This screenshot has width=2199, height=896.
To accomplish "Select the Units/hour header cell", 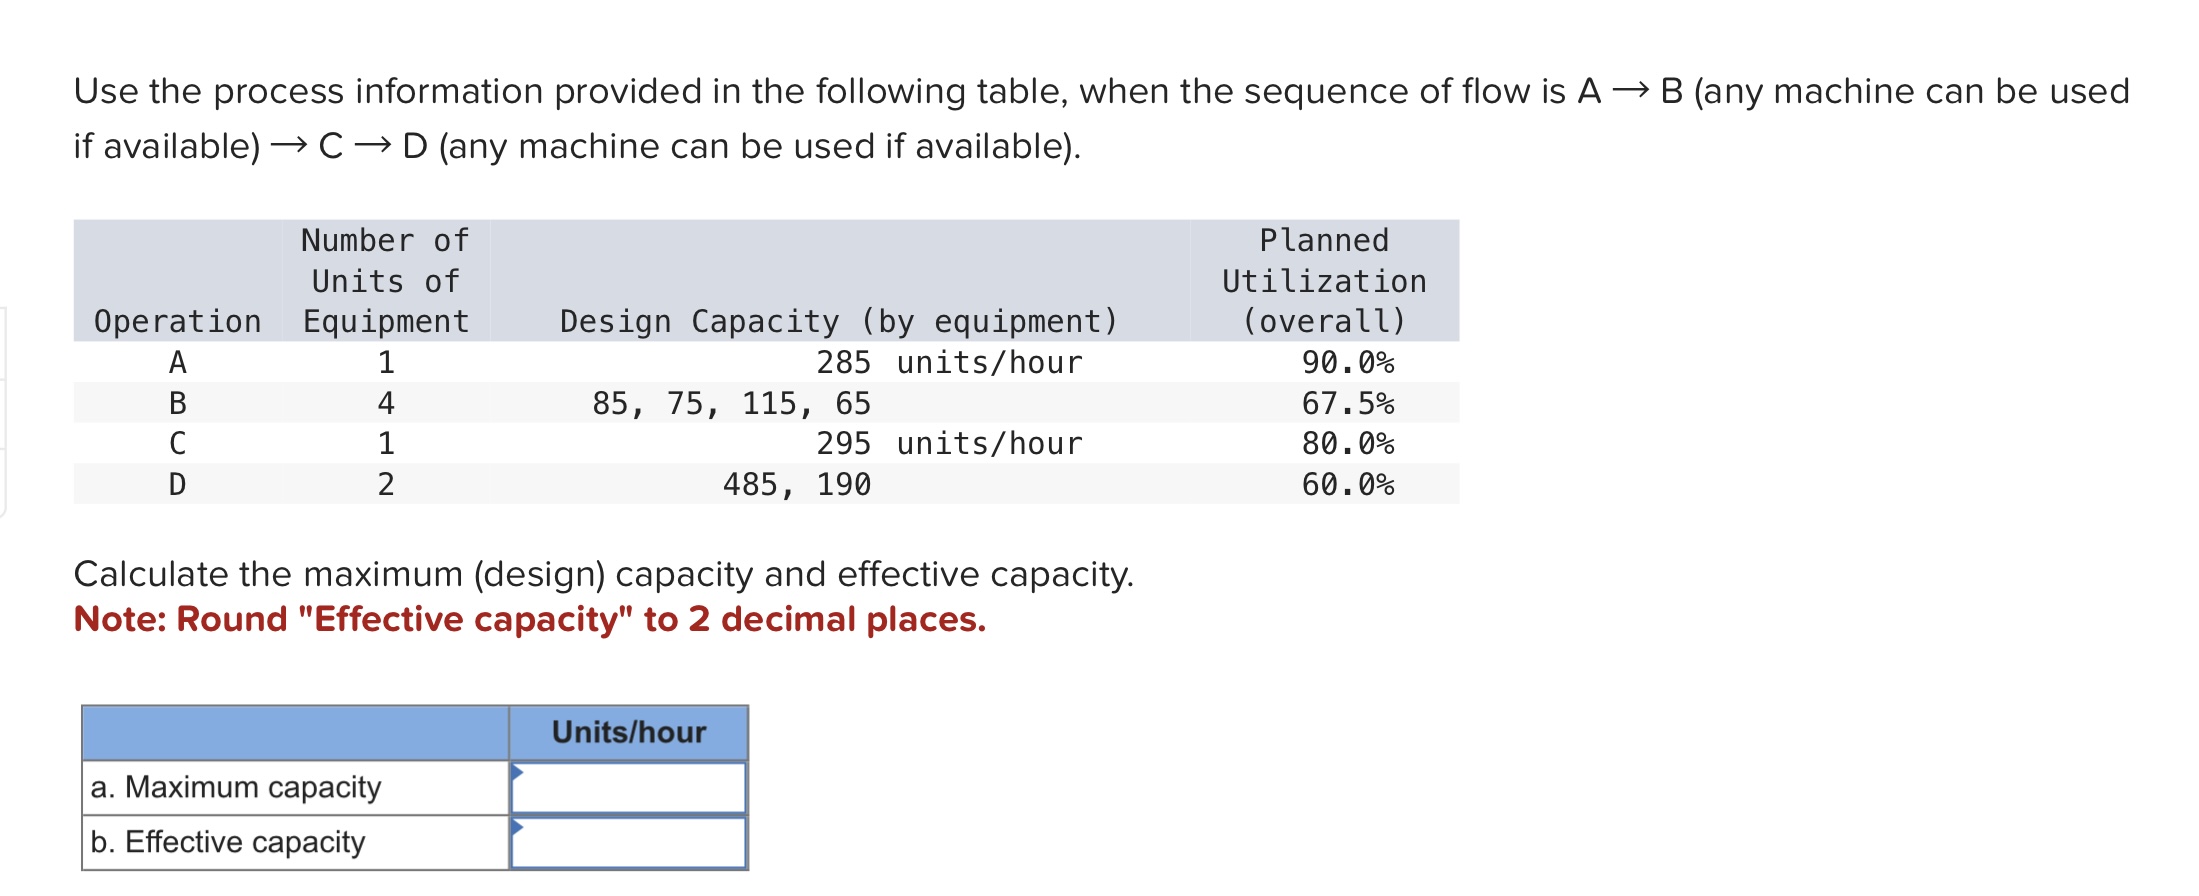I will 627,732.
